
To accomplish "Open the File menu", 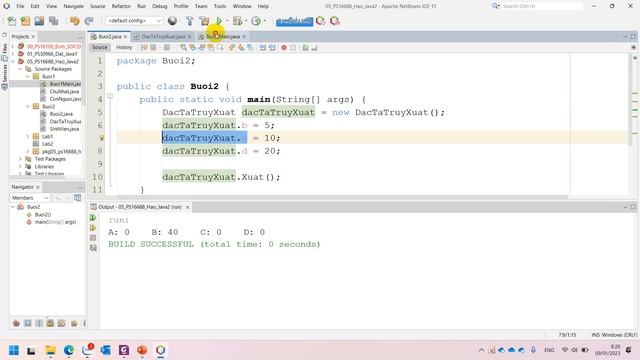I will pos(20,6).
